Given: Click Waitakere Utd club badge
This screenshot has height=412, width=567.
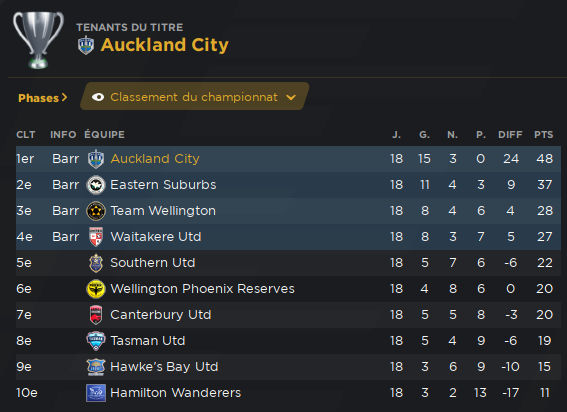Looking at the screenshot, I should pos(96,237).
